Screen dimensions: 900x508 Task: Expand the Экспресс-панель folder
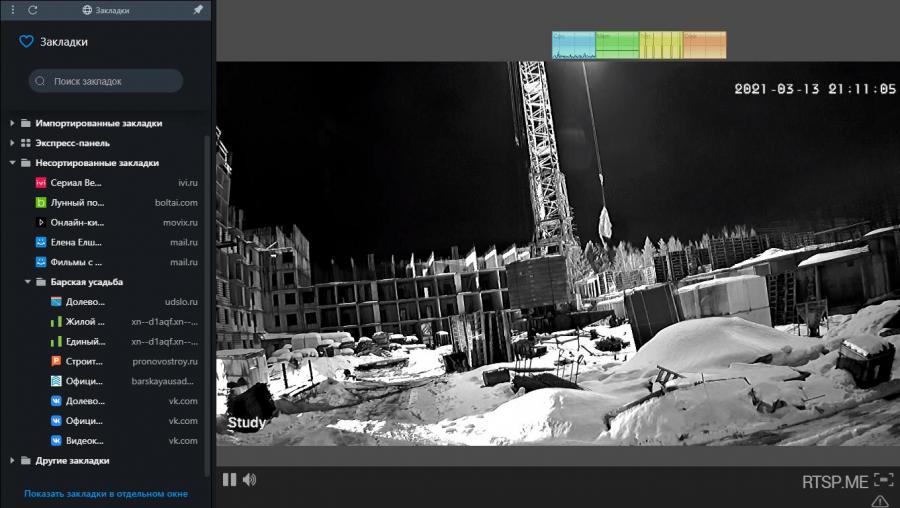(13, 143)
